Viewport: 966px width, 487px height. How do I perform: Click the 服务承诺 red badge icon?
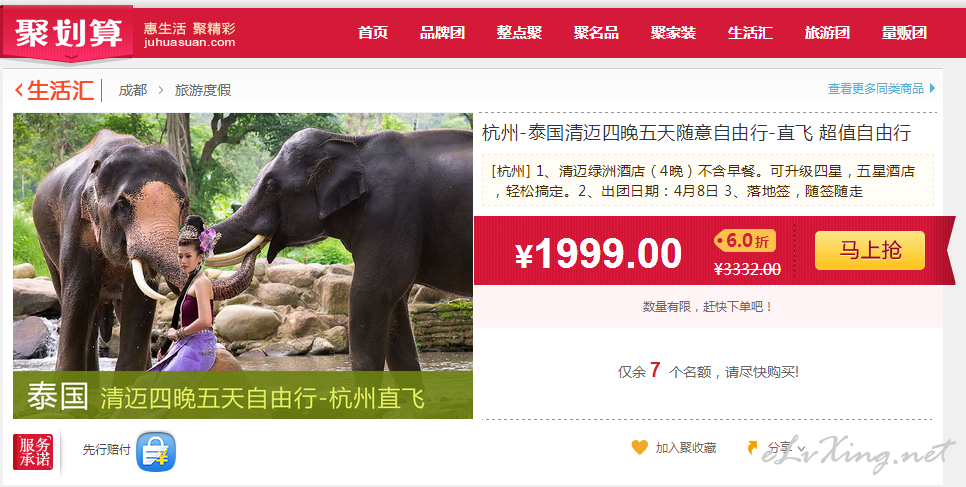pyautogui.click(x=33, y=452)
